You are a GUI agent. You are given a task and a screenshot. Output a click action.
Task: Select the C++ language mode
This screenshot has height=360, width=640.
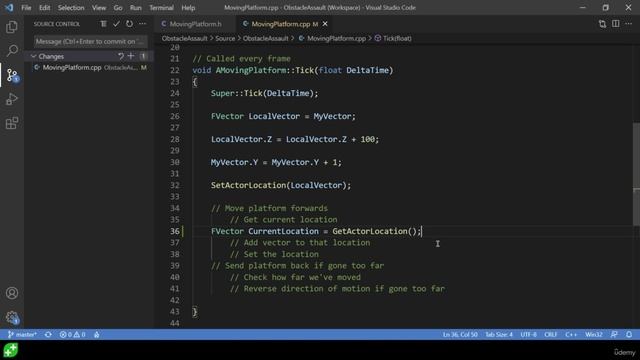click(571, 334)
